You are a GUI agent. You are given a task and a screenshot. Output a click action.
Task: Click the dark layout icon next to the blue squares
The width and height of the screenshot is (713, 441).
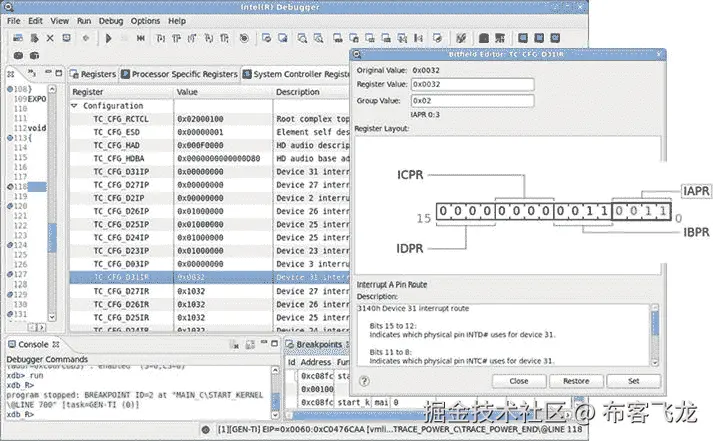(x=500, y=38)
